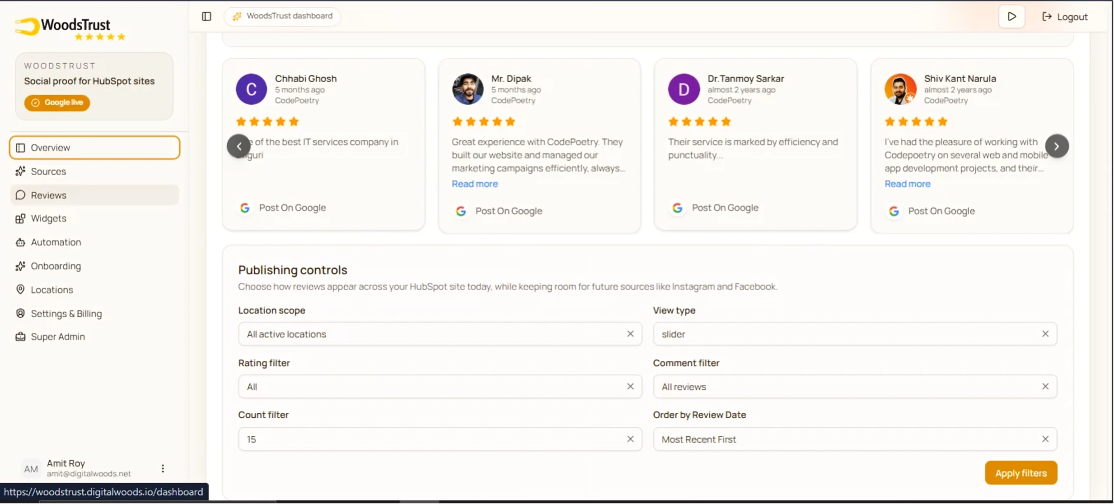
Task: Click the five-star rating on Chhabi Ghosh's review
Action: click(x=267, y=122)
